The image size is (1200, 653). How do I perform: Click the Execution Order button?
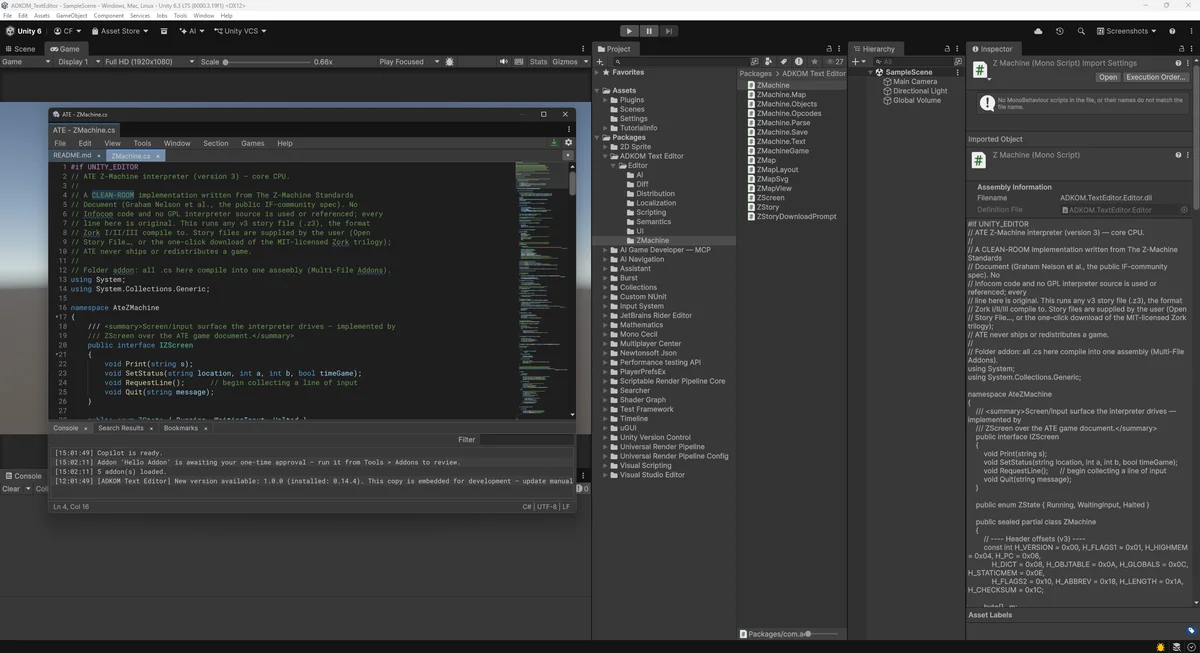pos(1156,77)
